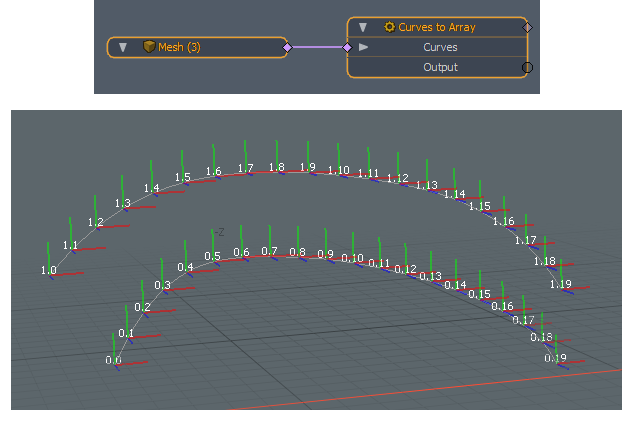Click point 0.10 on the inner curve
The width and height of the screenshot is (634, 422).
[x=352, y=258]
